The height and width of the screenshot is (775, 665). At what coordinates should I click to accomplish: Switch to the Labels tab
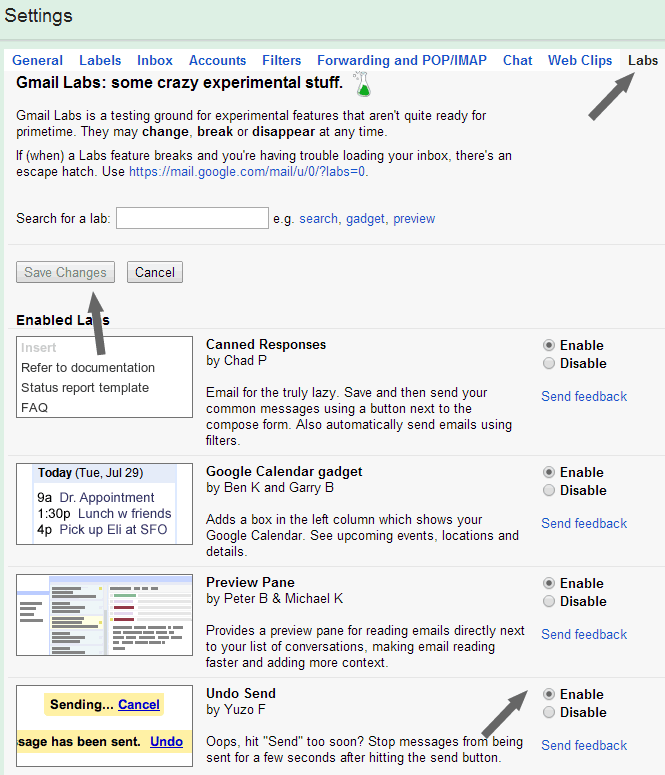pyautogui.click(x=100, y=60)
